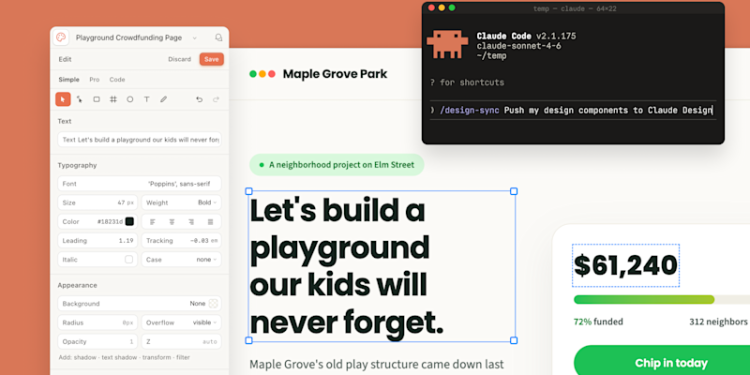
Task: Select the pointer selection tool
Action: [63, 99]
